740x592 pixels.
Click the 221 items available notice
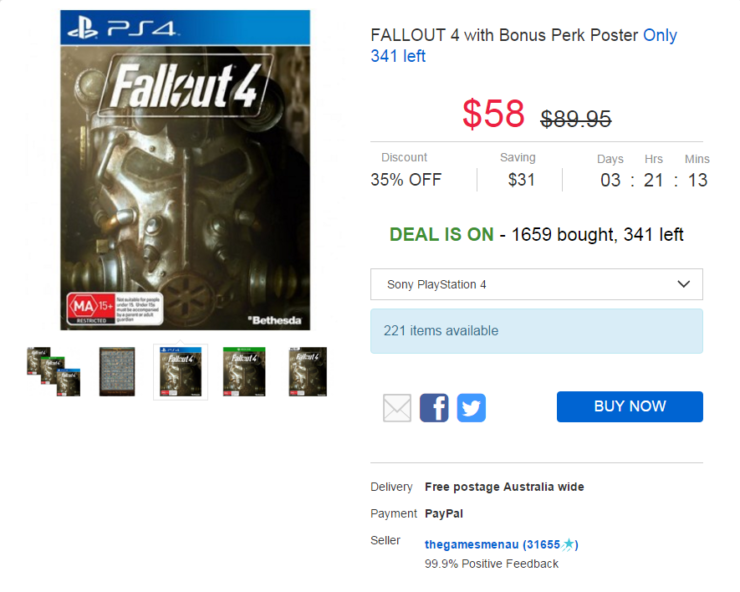tap(536, 331)
